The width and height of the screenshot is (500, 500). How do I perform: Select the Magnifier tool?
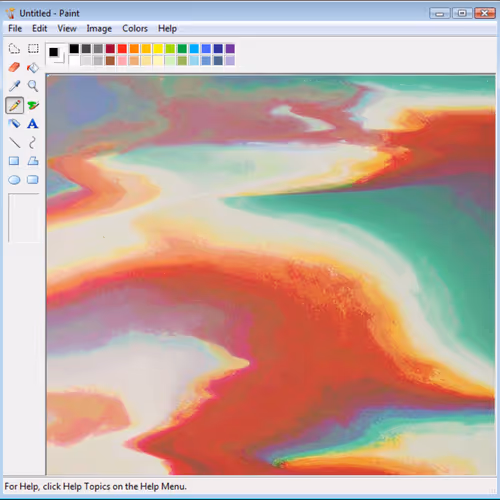pyautogui.click(x=33, y=86)
